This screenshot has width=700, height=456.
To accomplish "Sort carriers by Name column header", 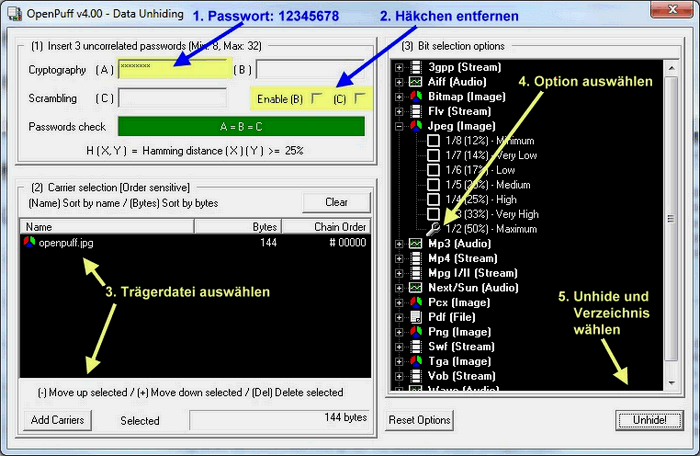I will click(107, 227).
